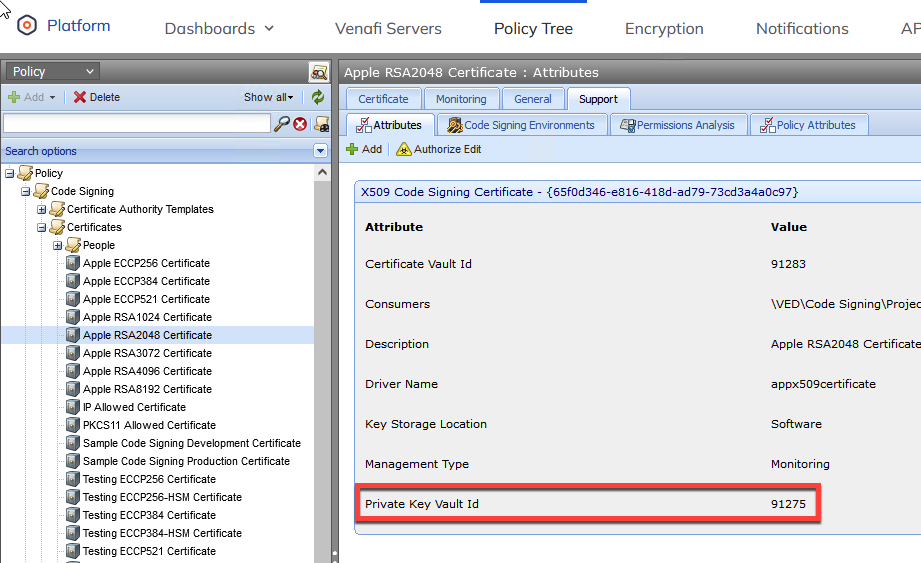Open the Show all filter dropdown
This screenshot has width=921, height=563.
pos(269,97)
